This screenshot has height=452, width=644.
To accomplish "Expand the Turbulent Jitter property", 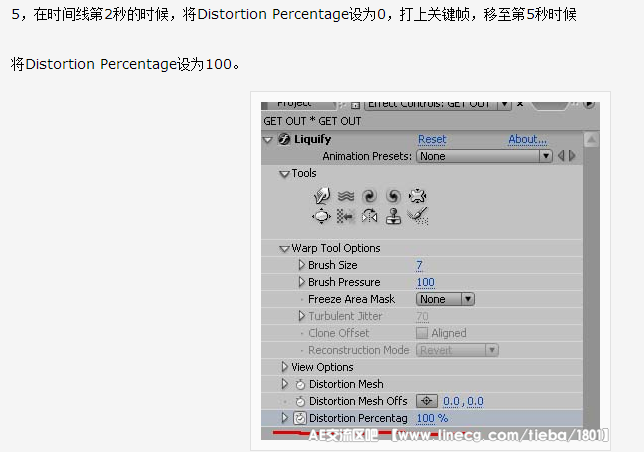I will (301, 316).
